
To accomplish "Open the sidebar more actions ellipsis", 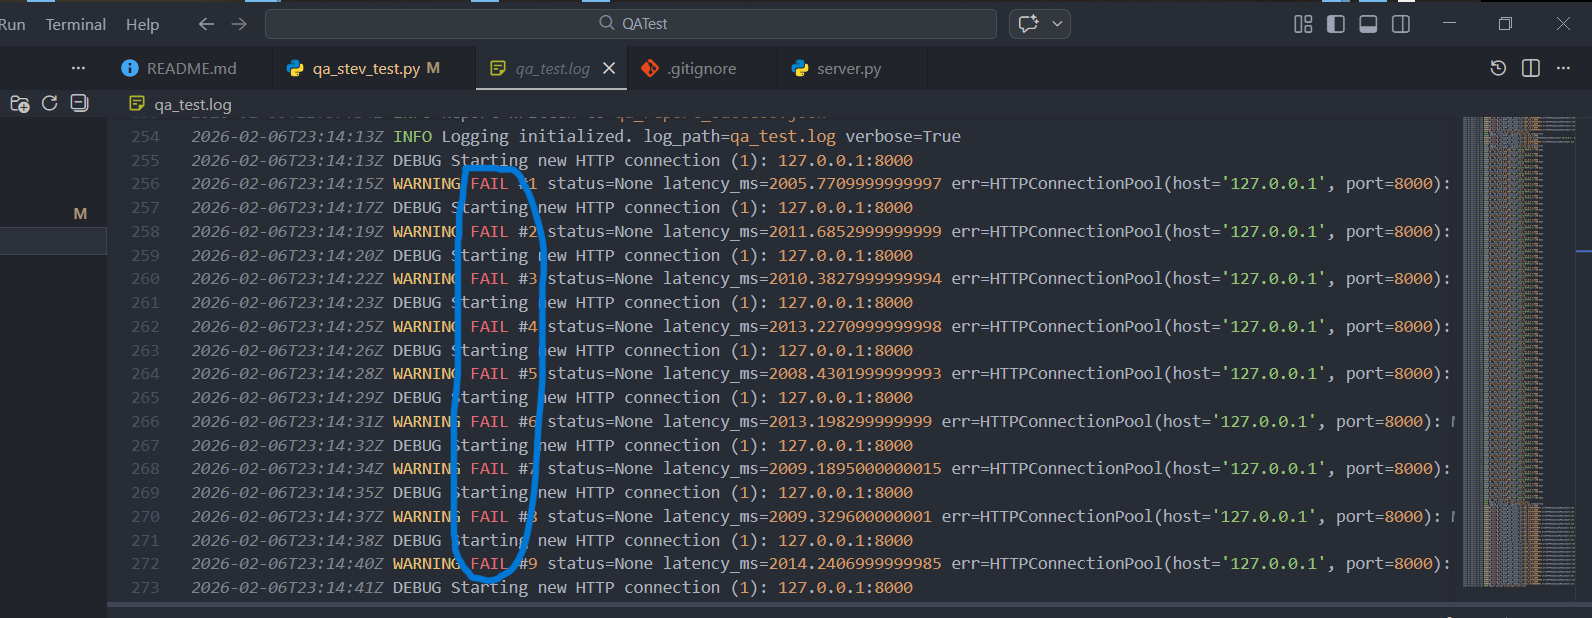I will click(x=78, y=68).
